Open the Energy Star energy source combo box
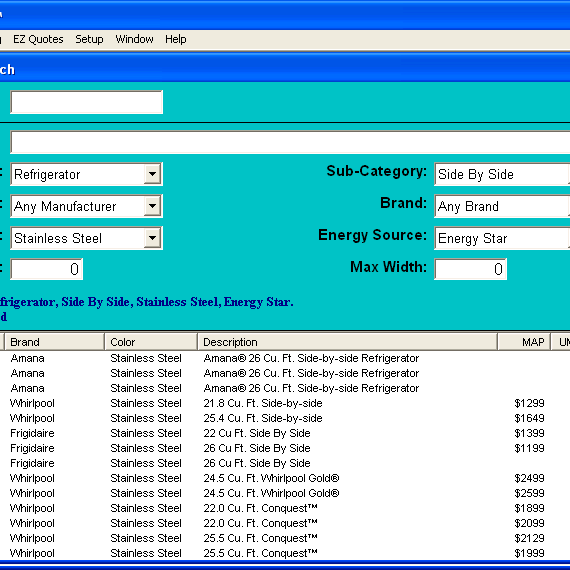This screenshot has height=570, width=570. (x=502, y=238)
